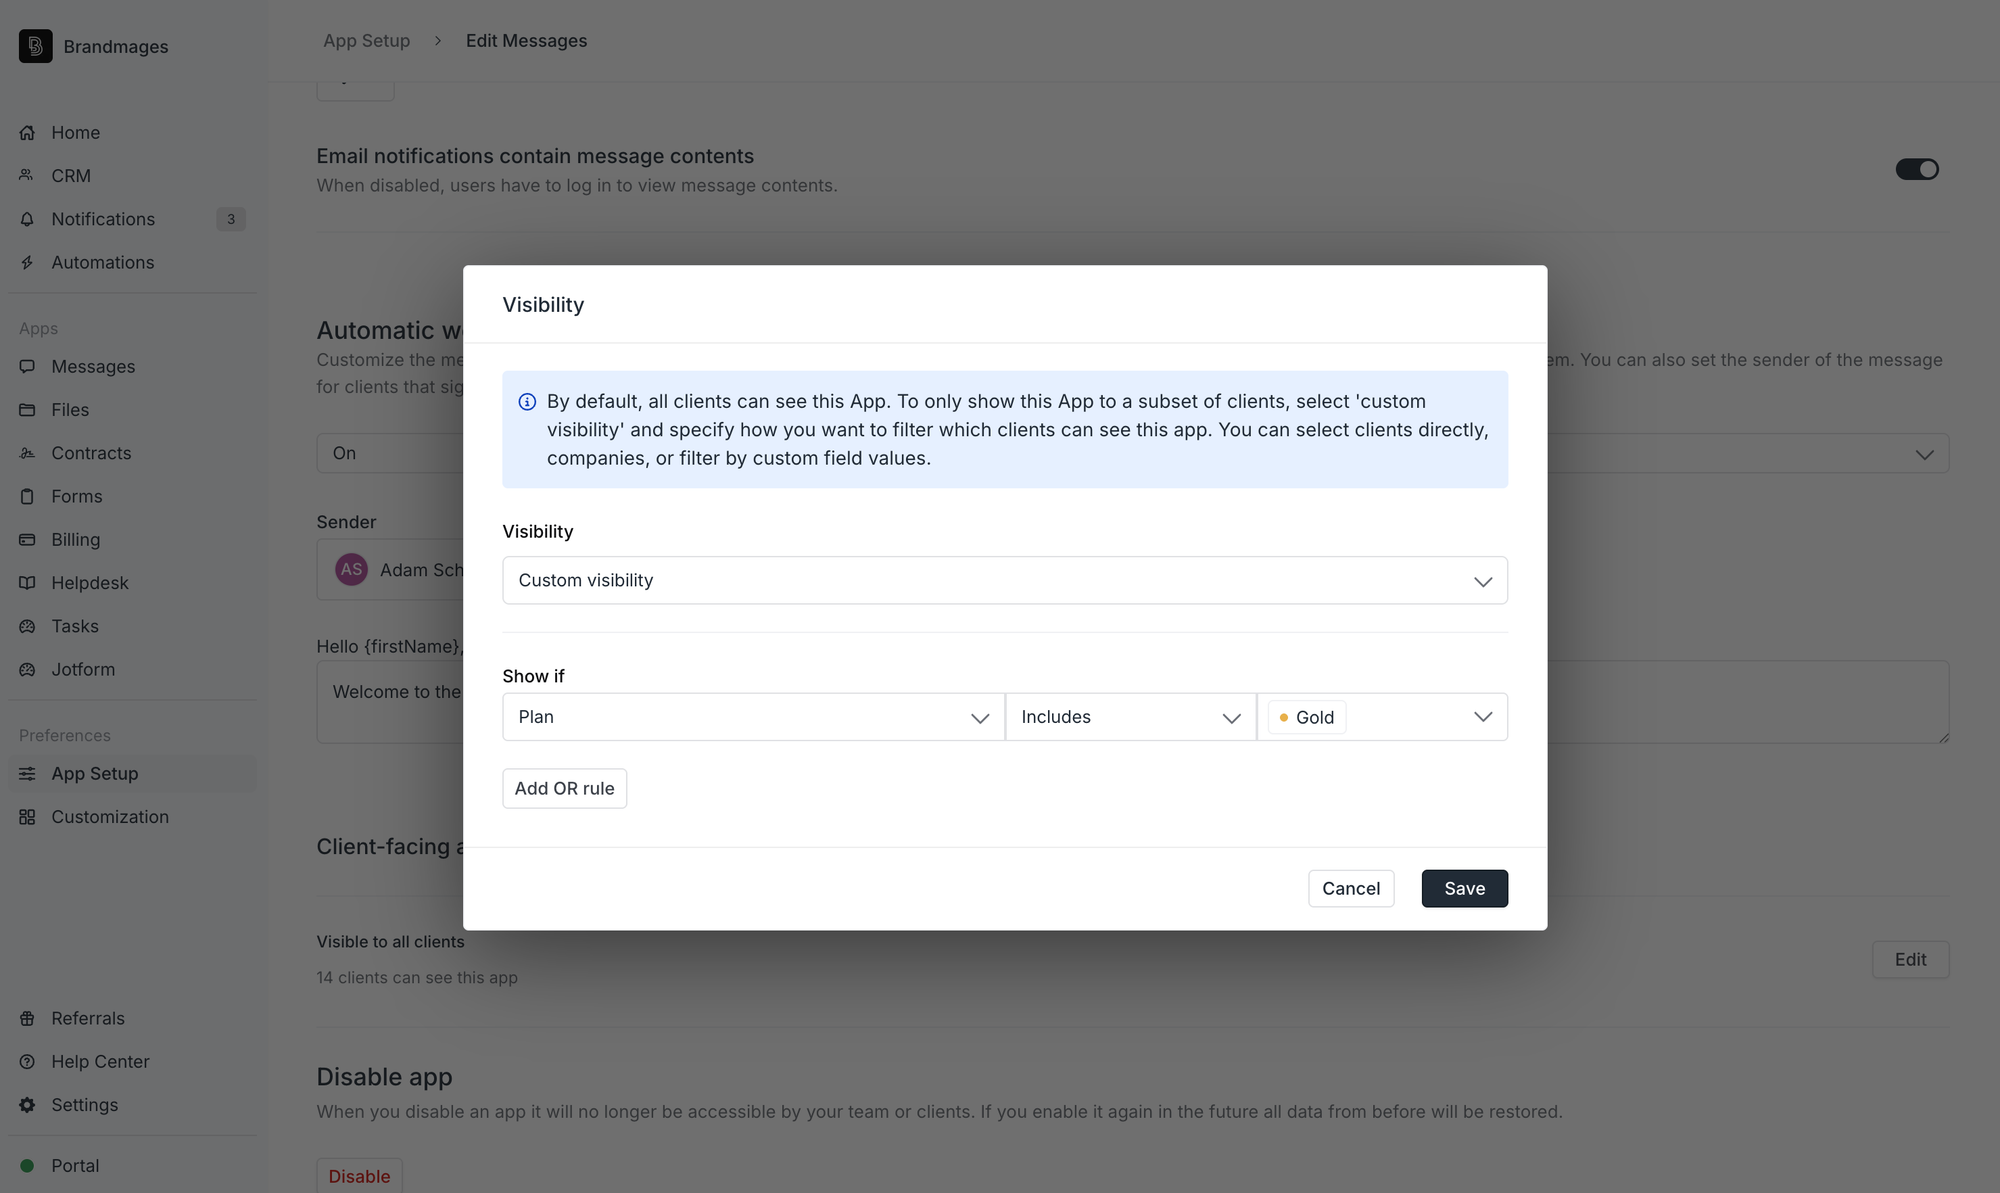Click the Add OR rule button
2000x1193 pixels.
point(564,788)
